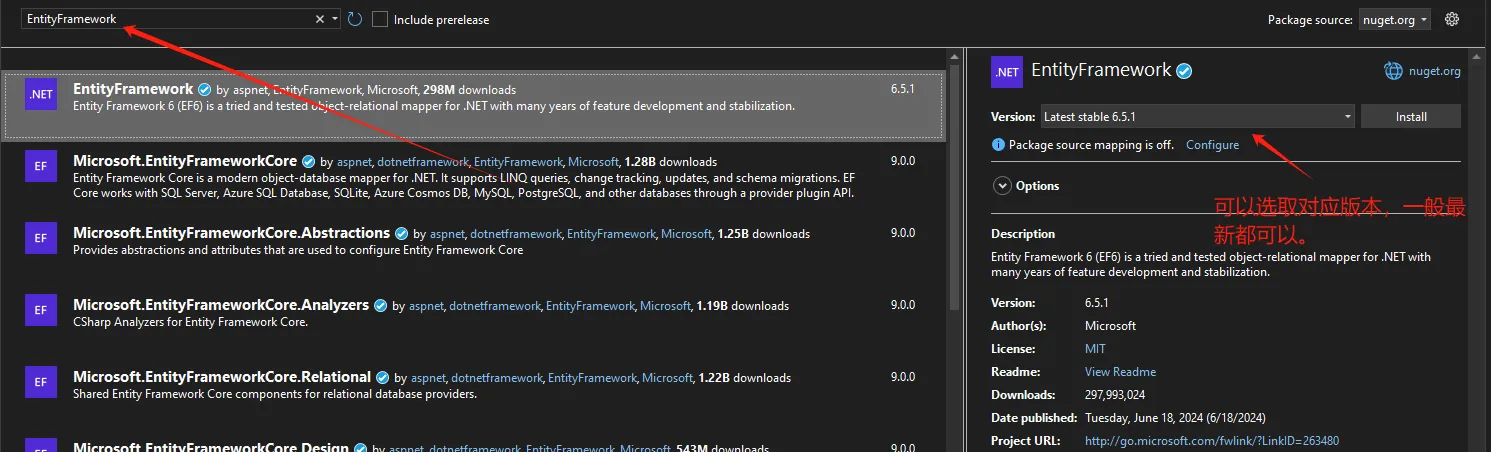Open EntityFramework owner link in Analyzers row
Image resolution: width=1491 pixels, height=452 pixels.
(x=590, y=306)
